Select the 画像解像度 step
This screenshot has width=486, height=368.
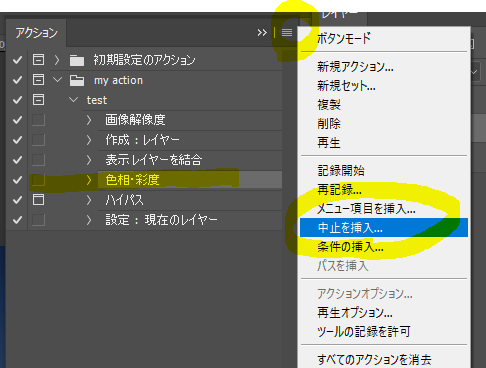tap(135, 120)
